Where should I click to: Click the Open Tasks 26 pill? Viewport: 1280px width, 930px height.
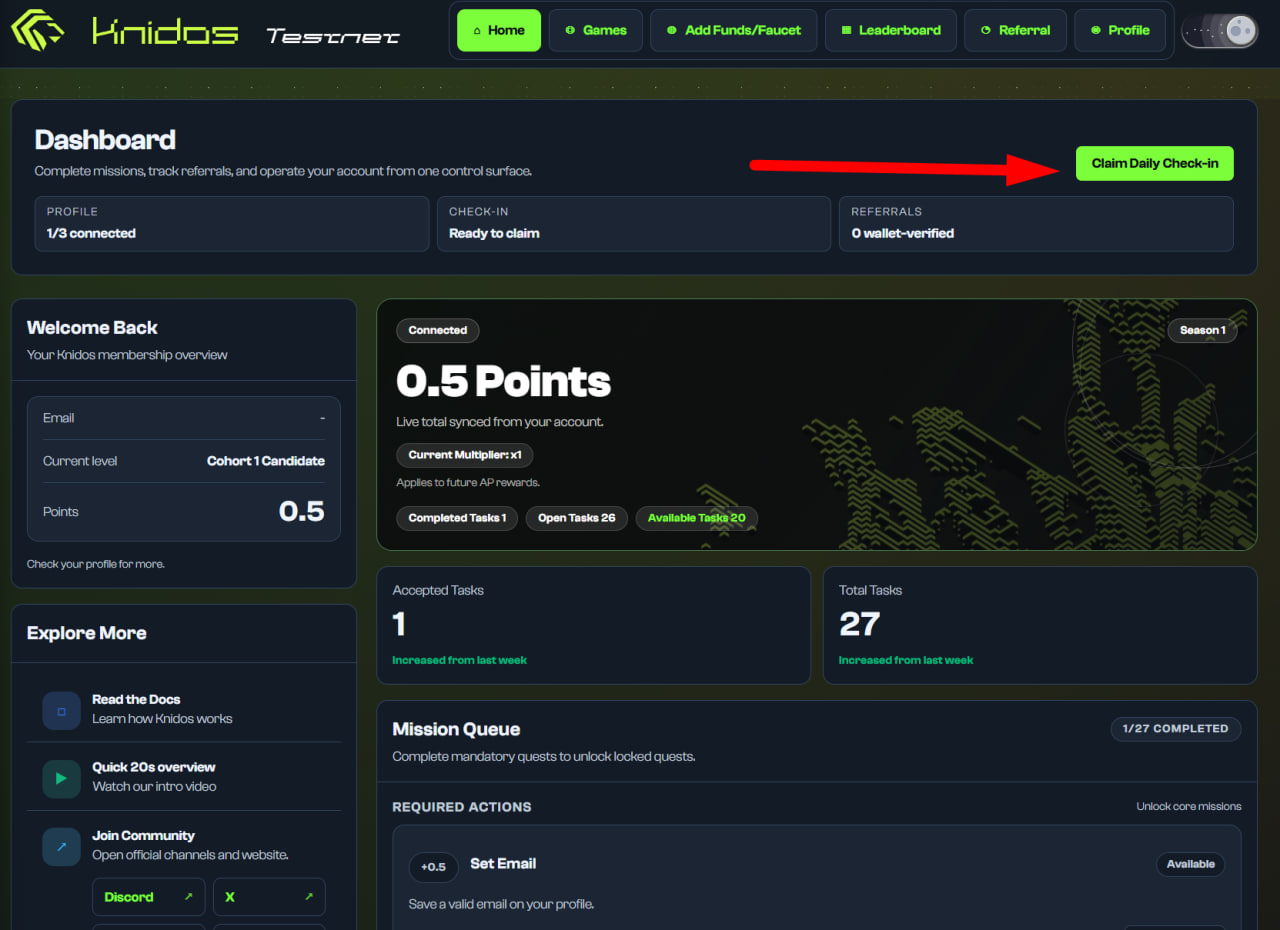pos(577,518)
